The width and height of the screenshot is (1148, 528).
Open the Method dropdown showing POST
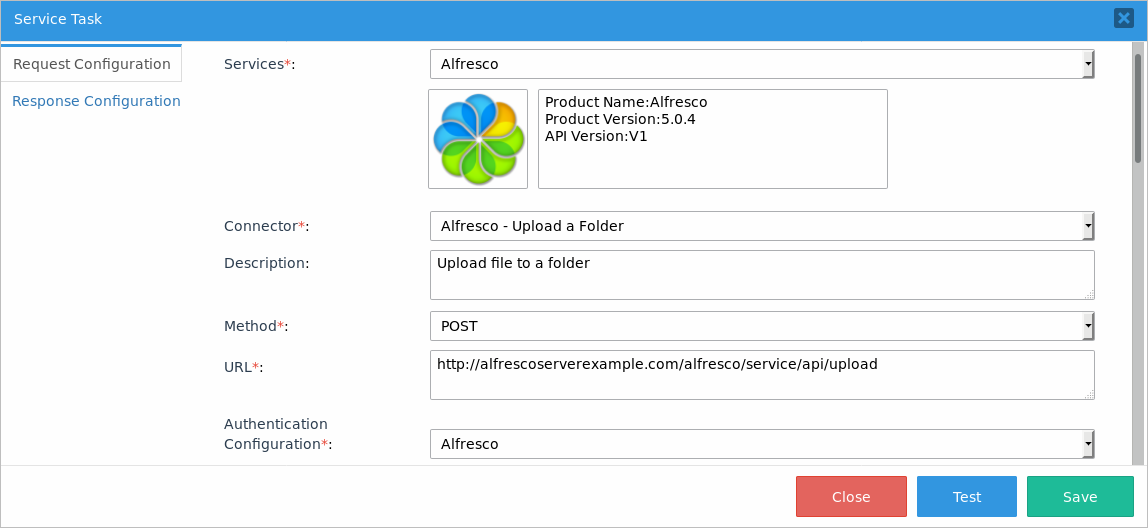(761, 326)
